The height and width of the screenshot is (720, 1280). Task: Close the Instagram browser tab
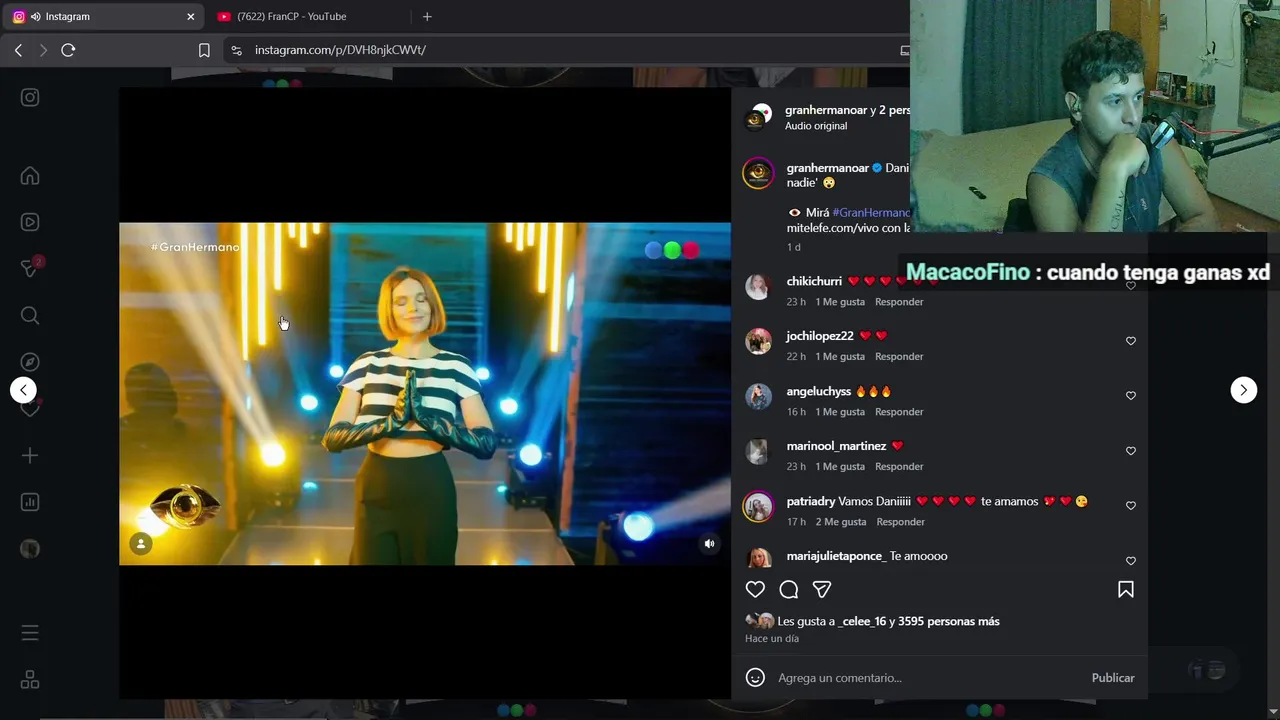pyautogui.click(x=191, y=16)
